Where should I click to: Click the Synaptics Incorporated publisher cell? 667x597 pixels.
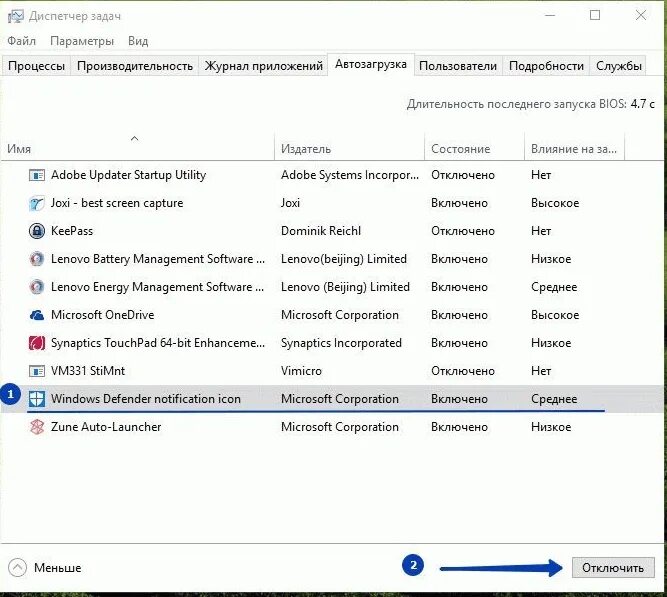pyautogui.click(x=341, y=343)
